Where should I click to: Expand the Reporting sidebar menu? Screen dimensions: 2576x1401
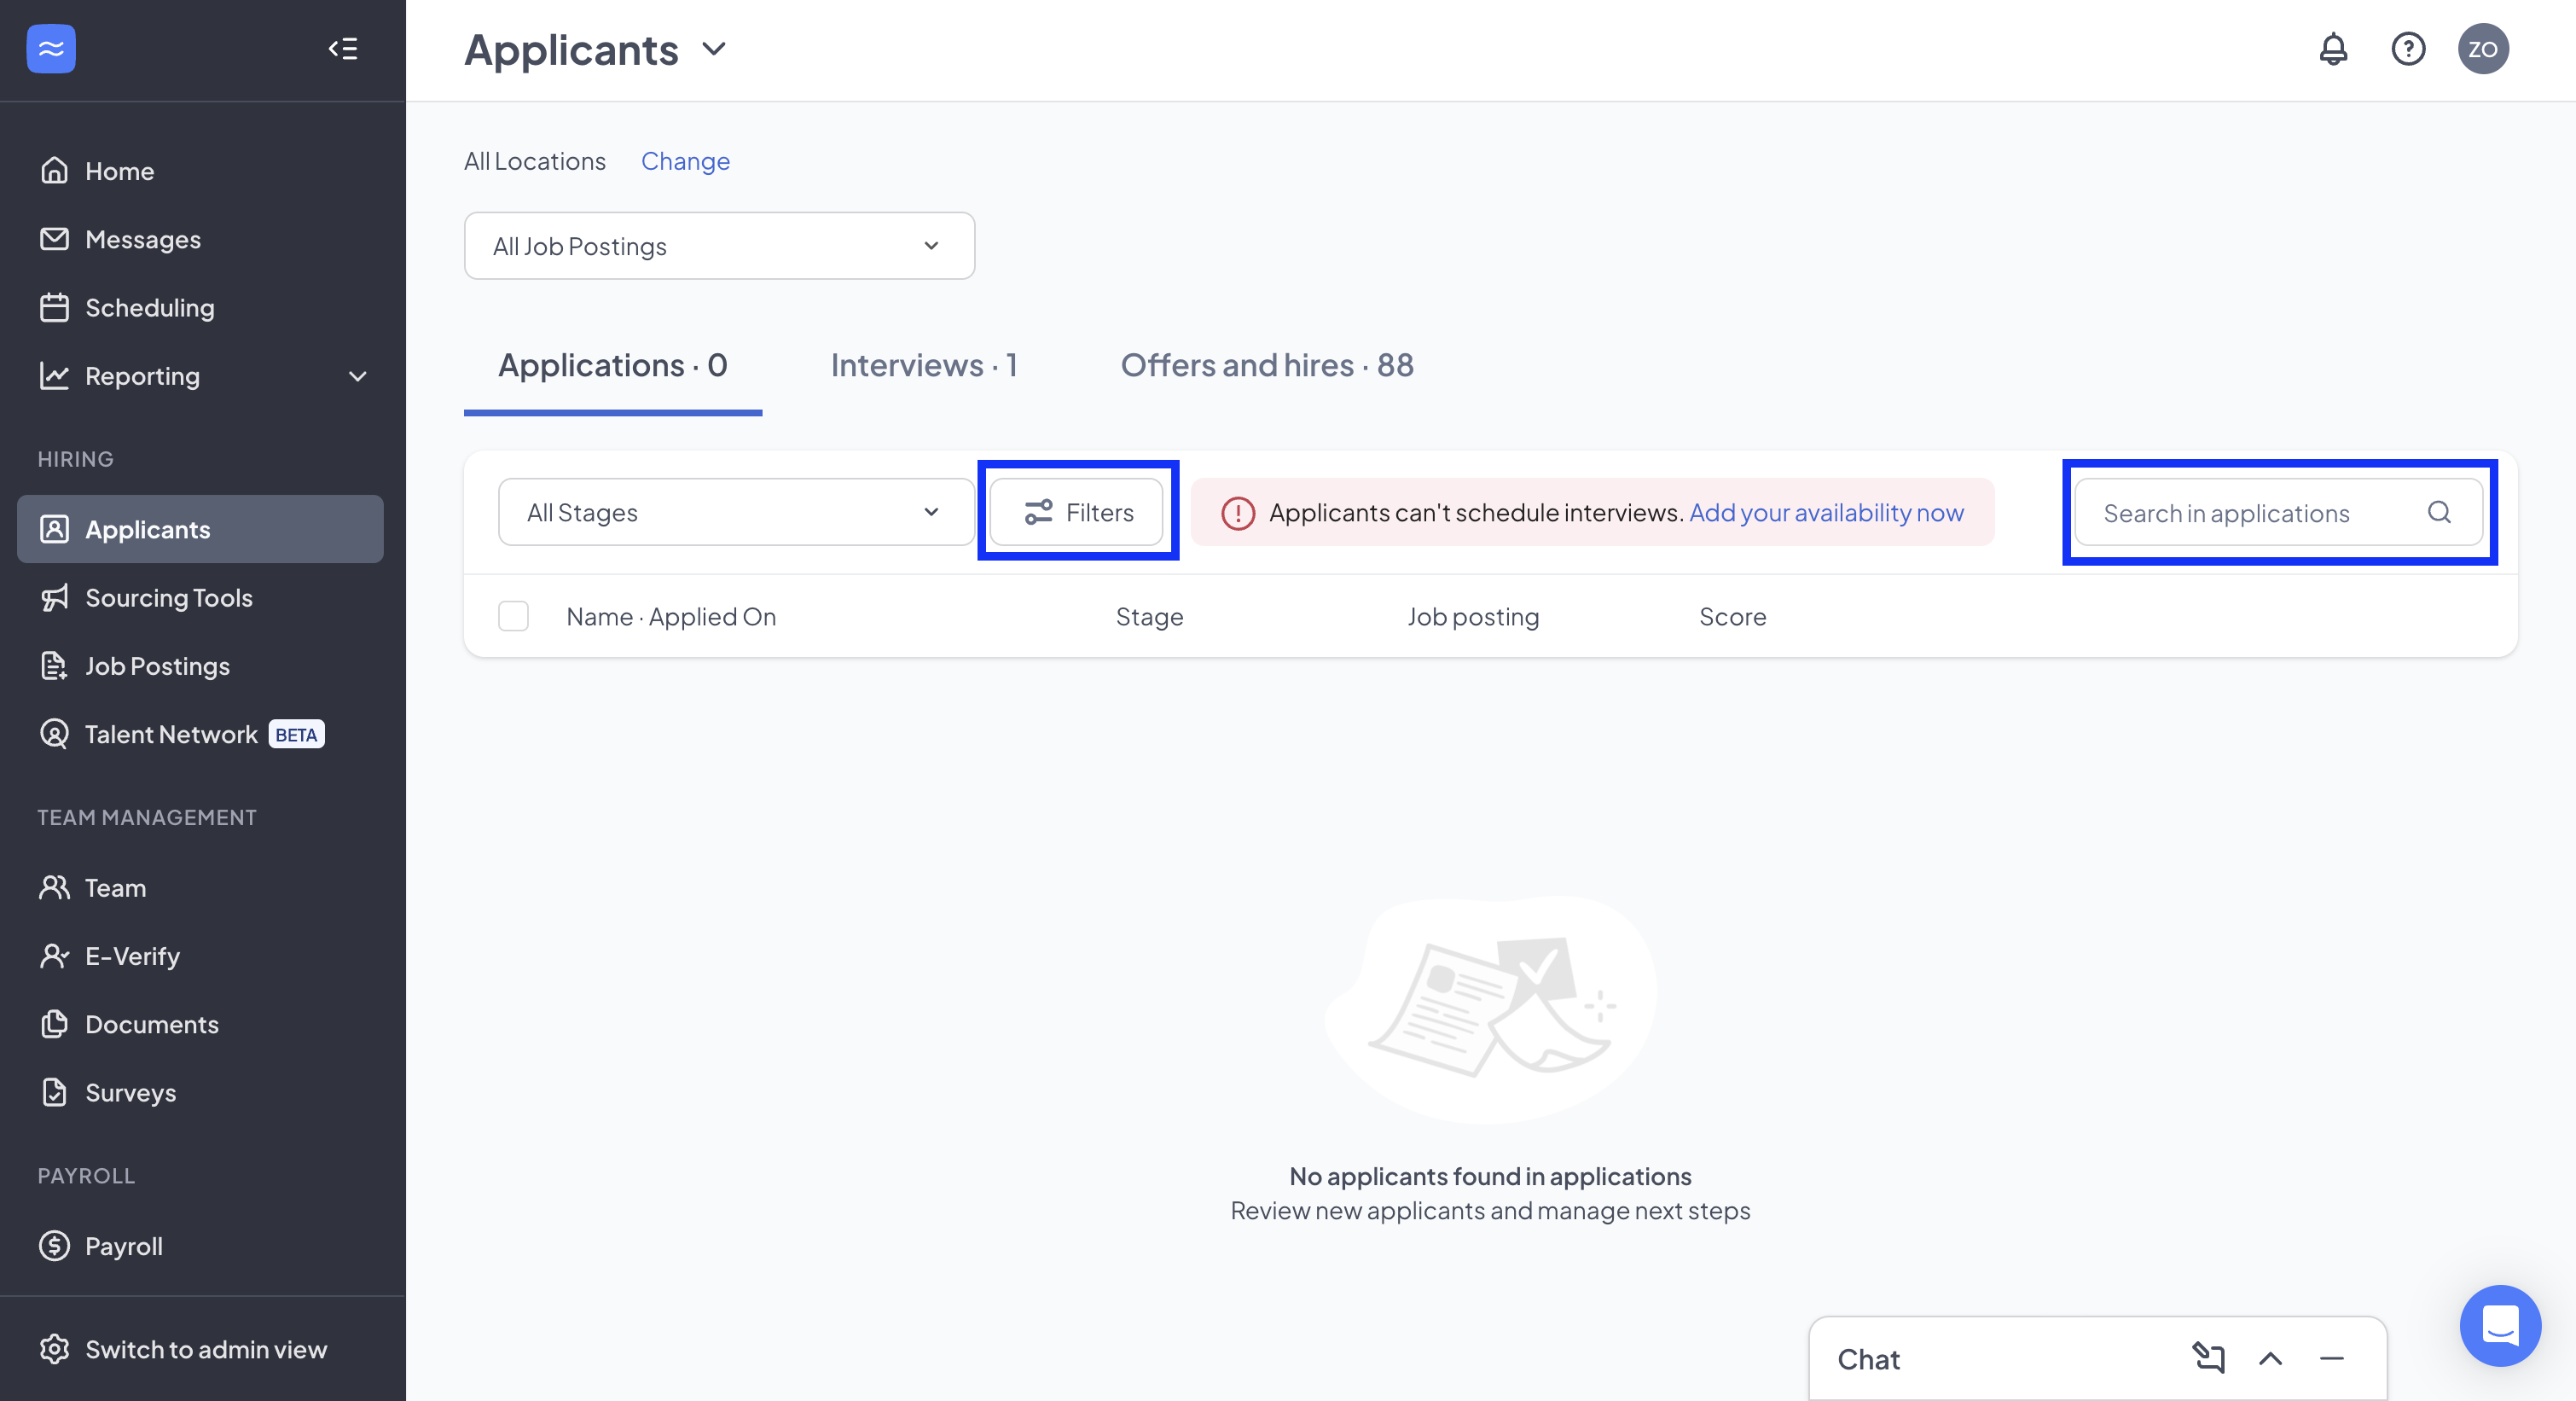357,376
